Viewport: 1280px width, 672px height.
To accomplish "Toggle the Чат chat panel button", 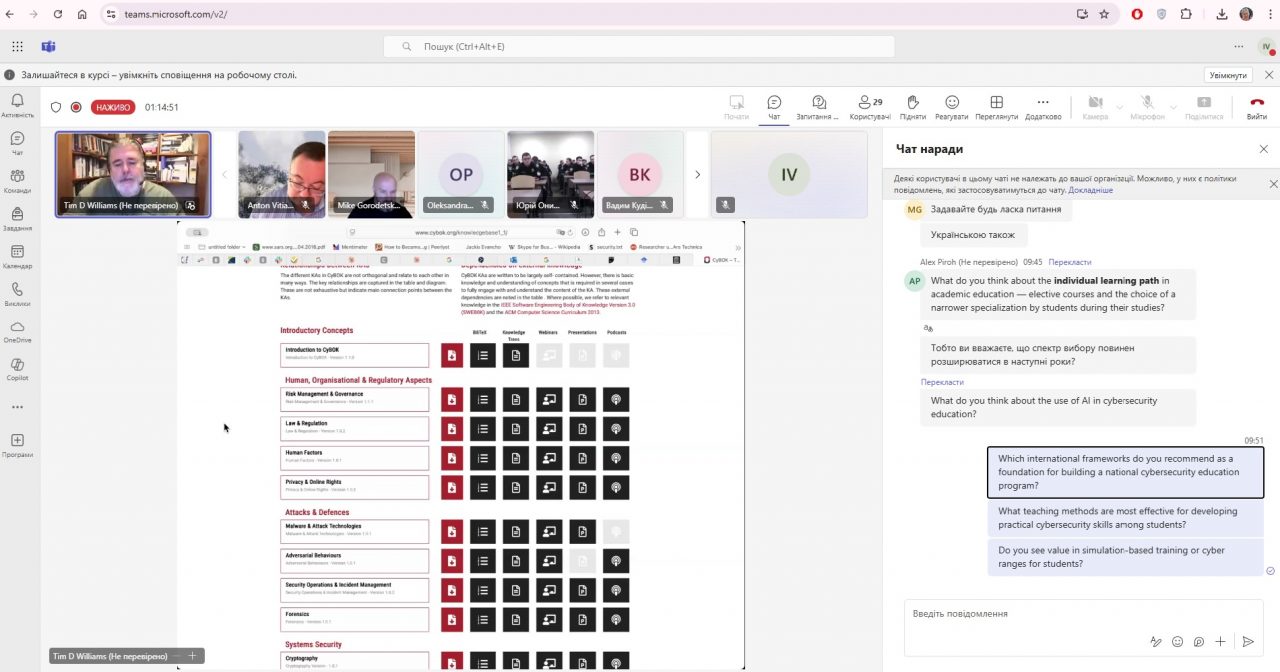I will (x=774, y=107).
